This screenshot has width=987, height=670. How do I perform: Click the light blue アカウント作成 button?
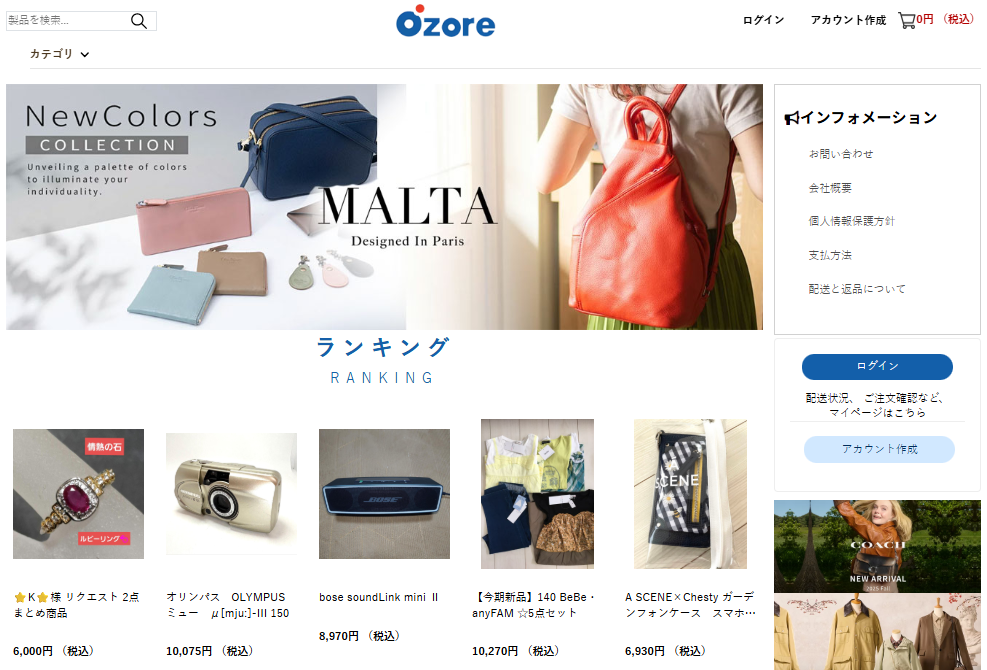[x=879, y=449]
